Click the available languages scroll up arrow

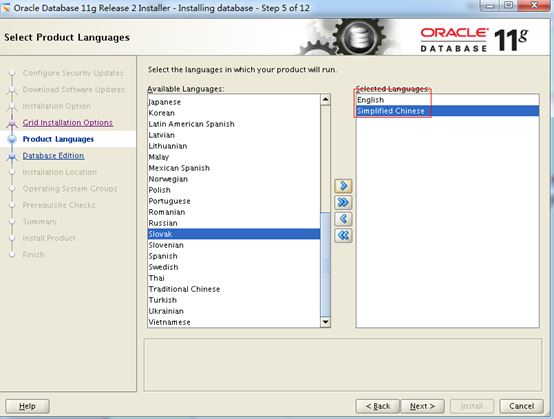pos(325,100)
